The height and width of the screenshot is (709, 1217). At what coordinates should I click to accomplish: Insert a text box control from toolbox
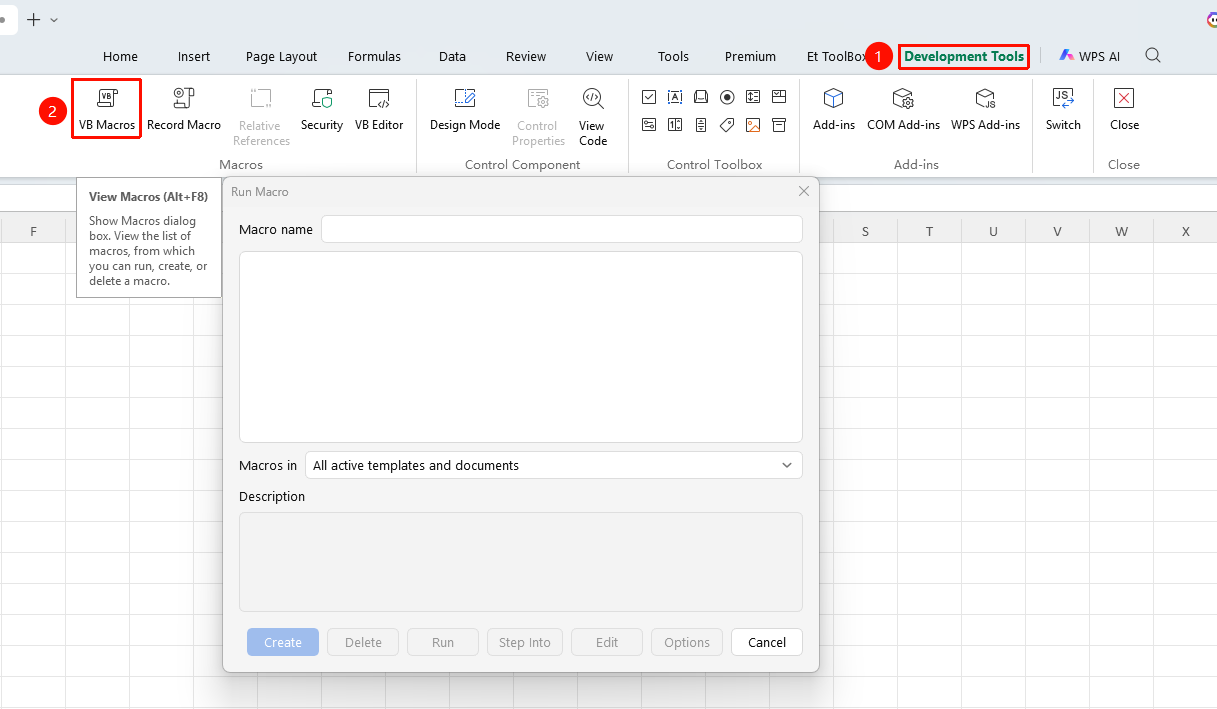coord(675,97)
